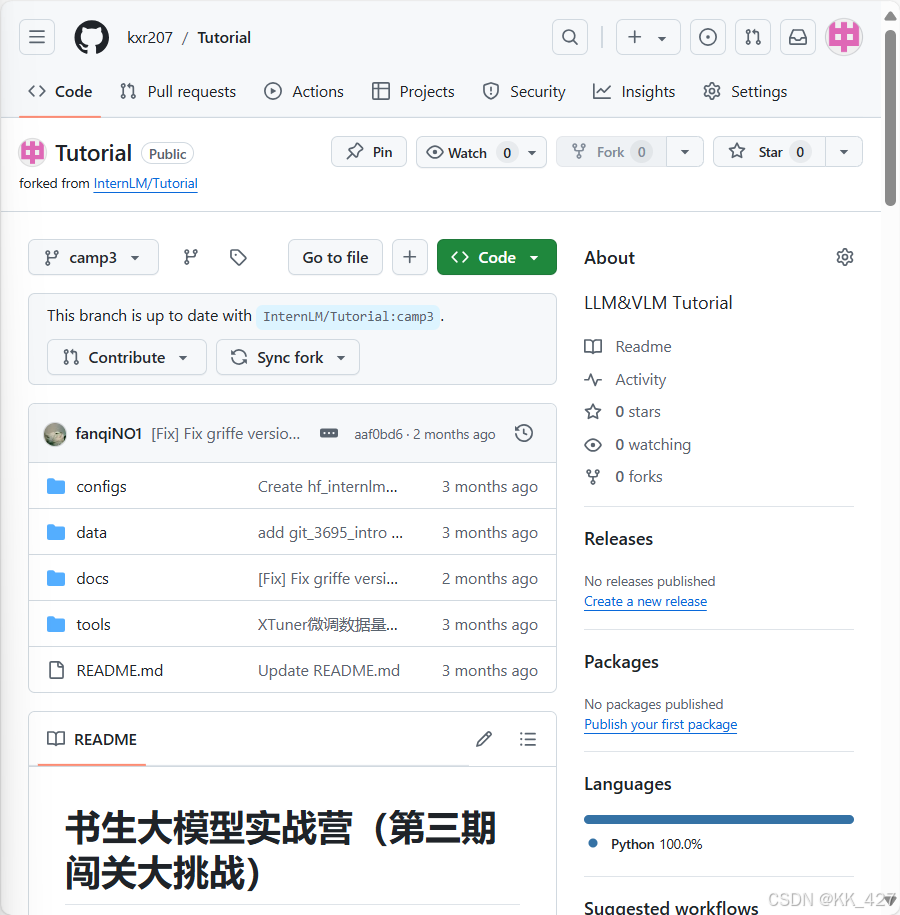
Task: Click Create a new release link
Action: (646, 602)
